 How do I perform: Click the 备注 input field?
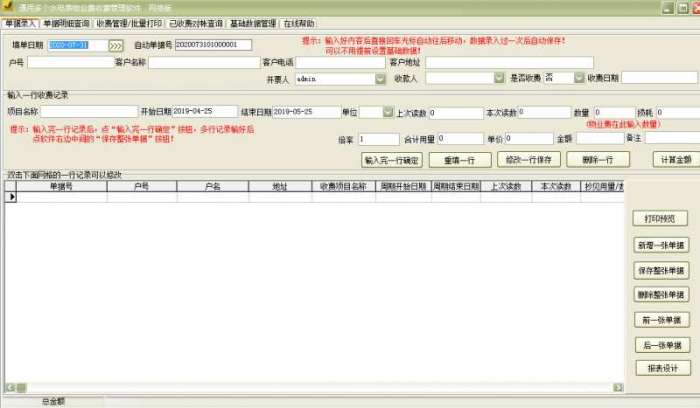pyautogui.click(x=672, y=138)
